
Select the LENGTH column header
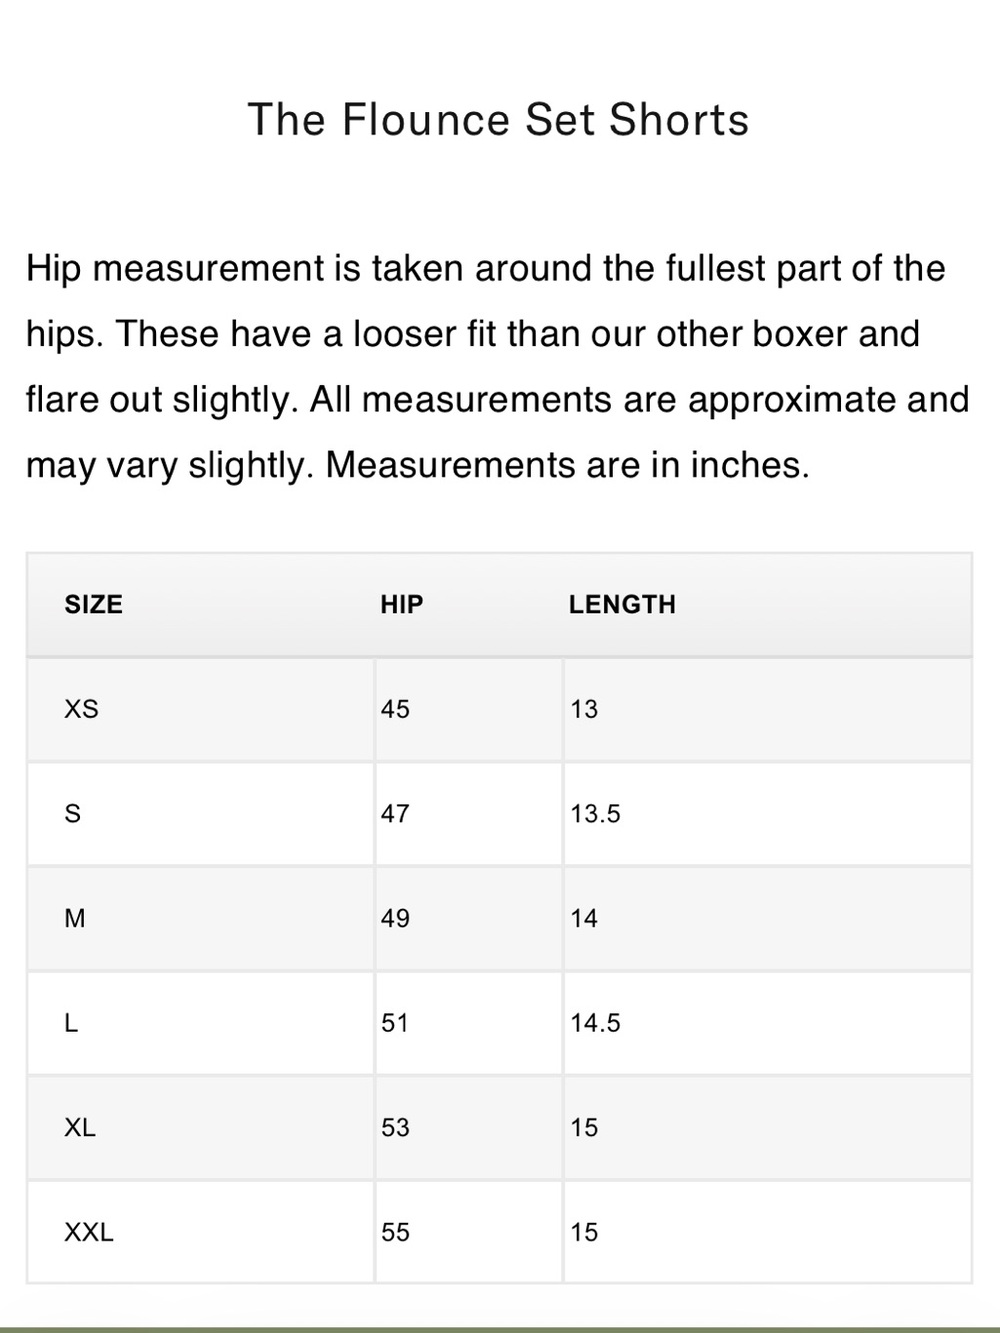click(622, 604)
